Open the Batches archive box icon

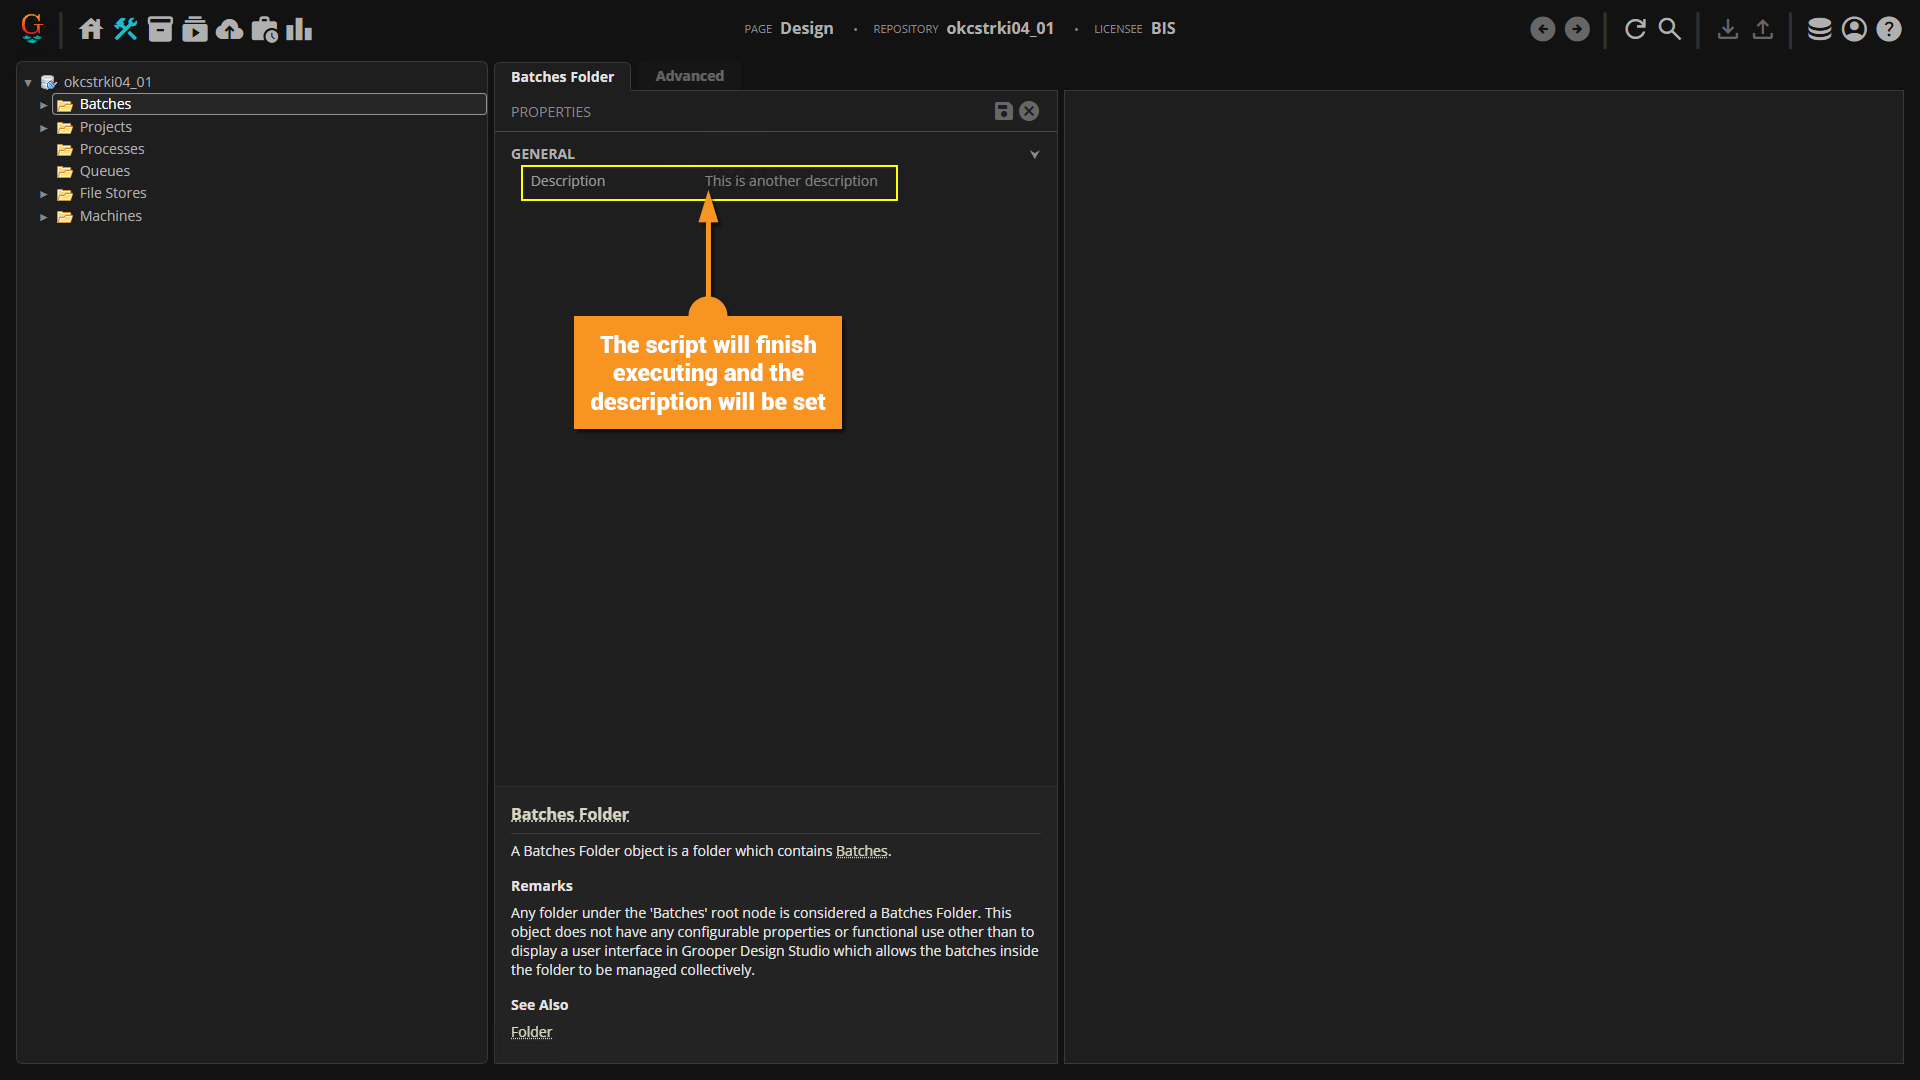160,29
